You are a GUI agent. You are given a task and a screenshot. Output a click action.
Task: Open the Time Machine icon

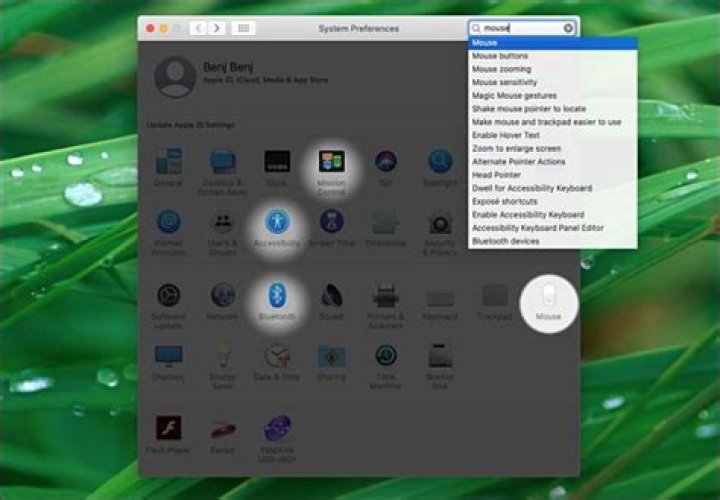point(386,367)
